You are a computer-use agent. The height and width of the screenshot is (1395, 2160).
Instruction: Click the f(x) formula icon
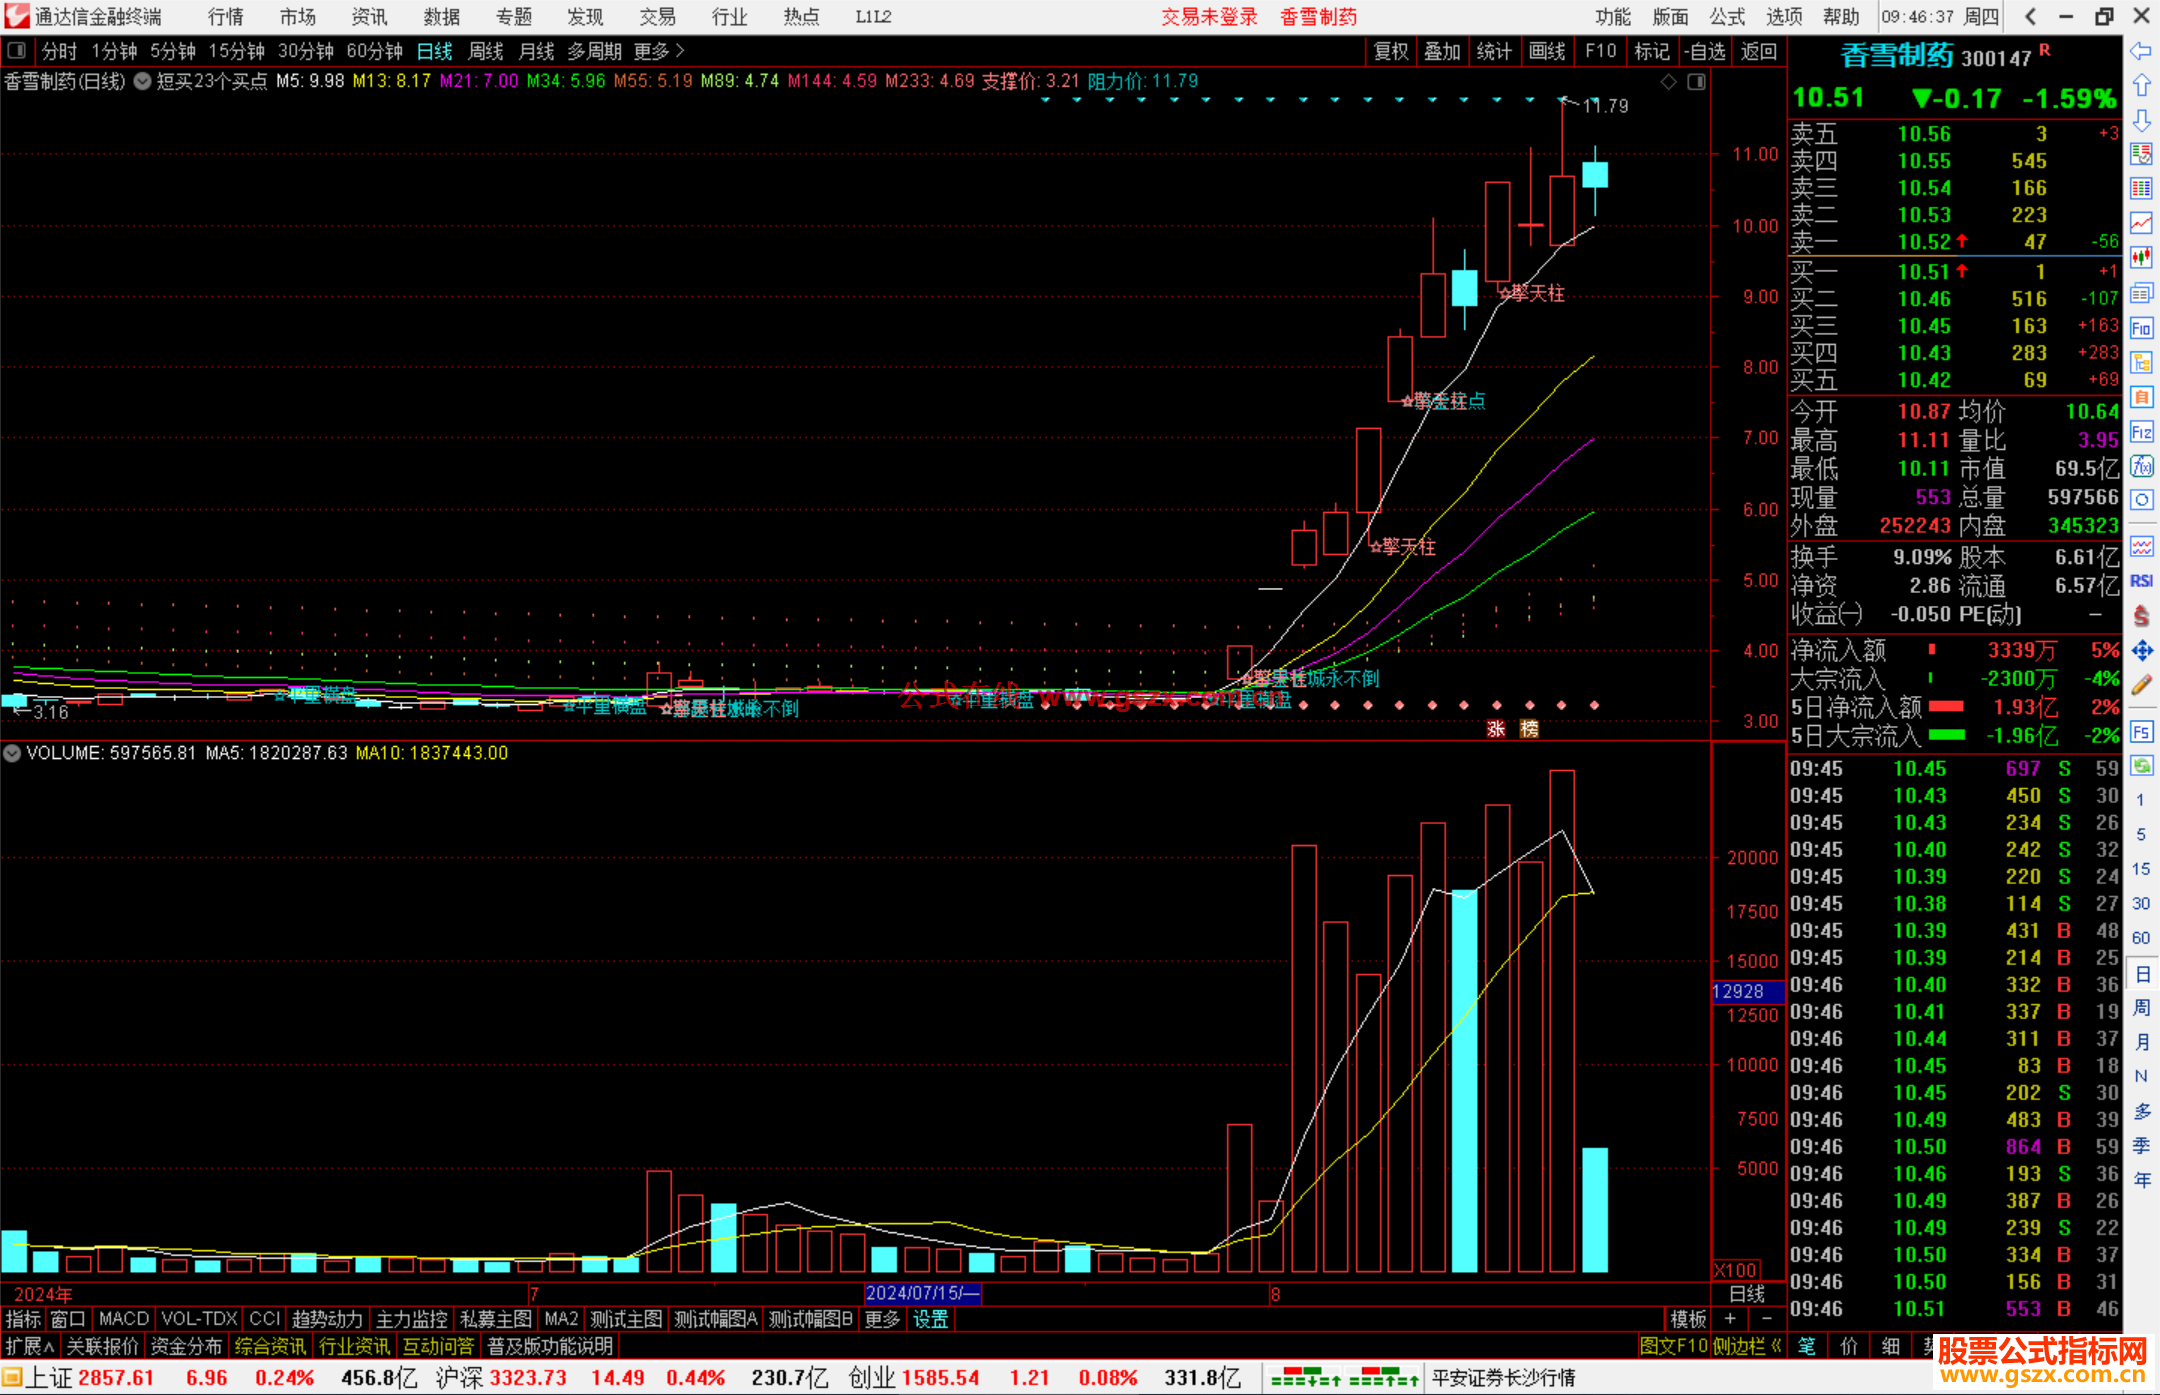click(2141, 466)
